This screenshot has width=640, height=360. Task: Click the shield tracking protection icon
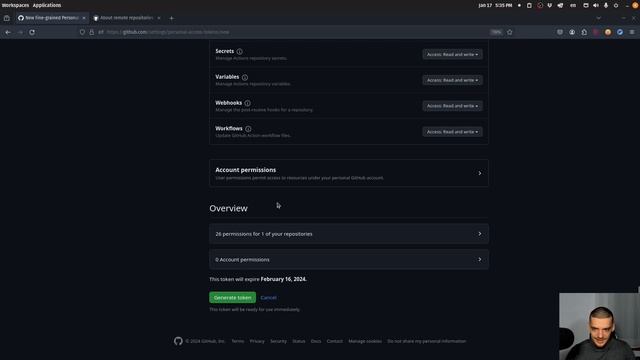[82, 32]
